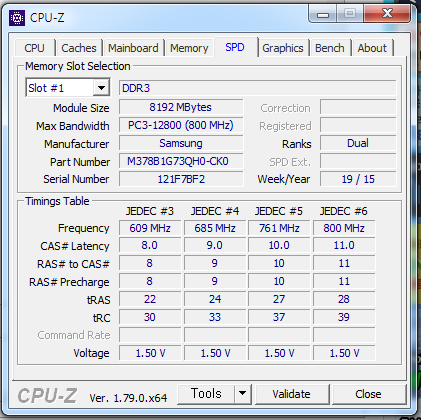Click tRC value 37

click(x=279, y=317)
